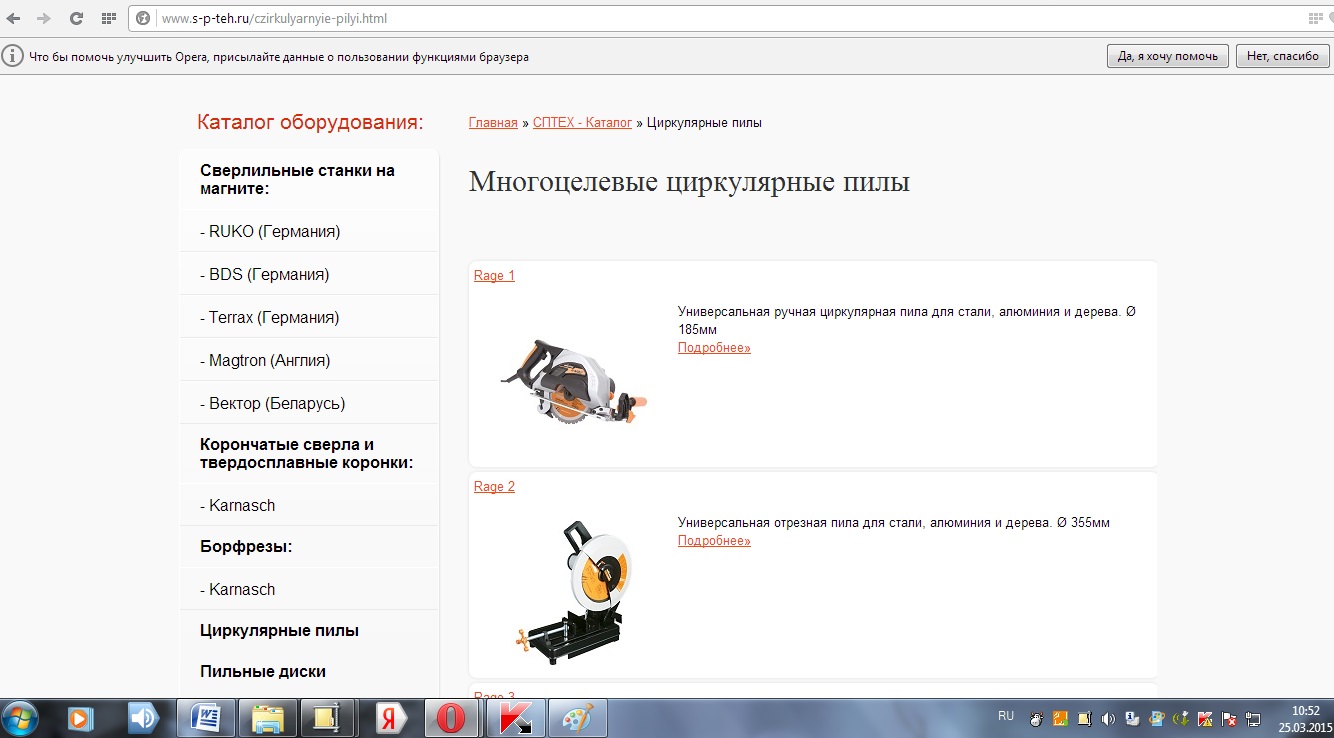The height and width of the screenshot is (738, 1334).
Task: Open Opera Speed Dial grid icon
Action: pos(108,18)
